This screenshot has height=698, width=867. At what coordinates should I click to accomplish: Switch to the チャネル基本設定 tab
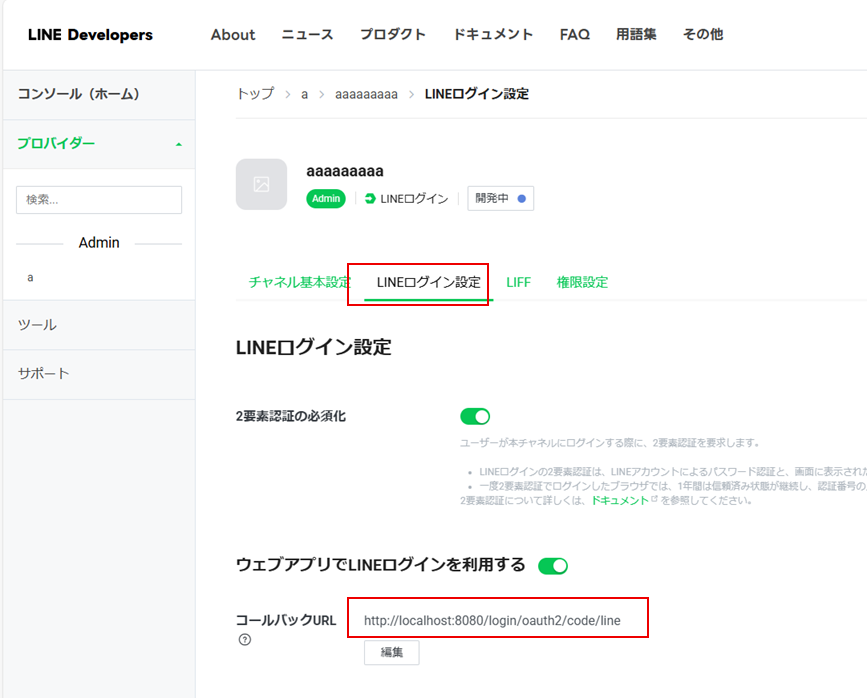click(x=300, y=282)
